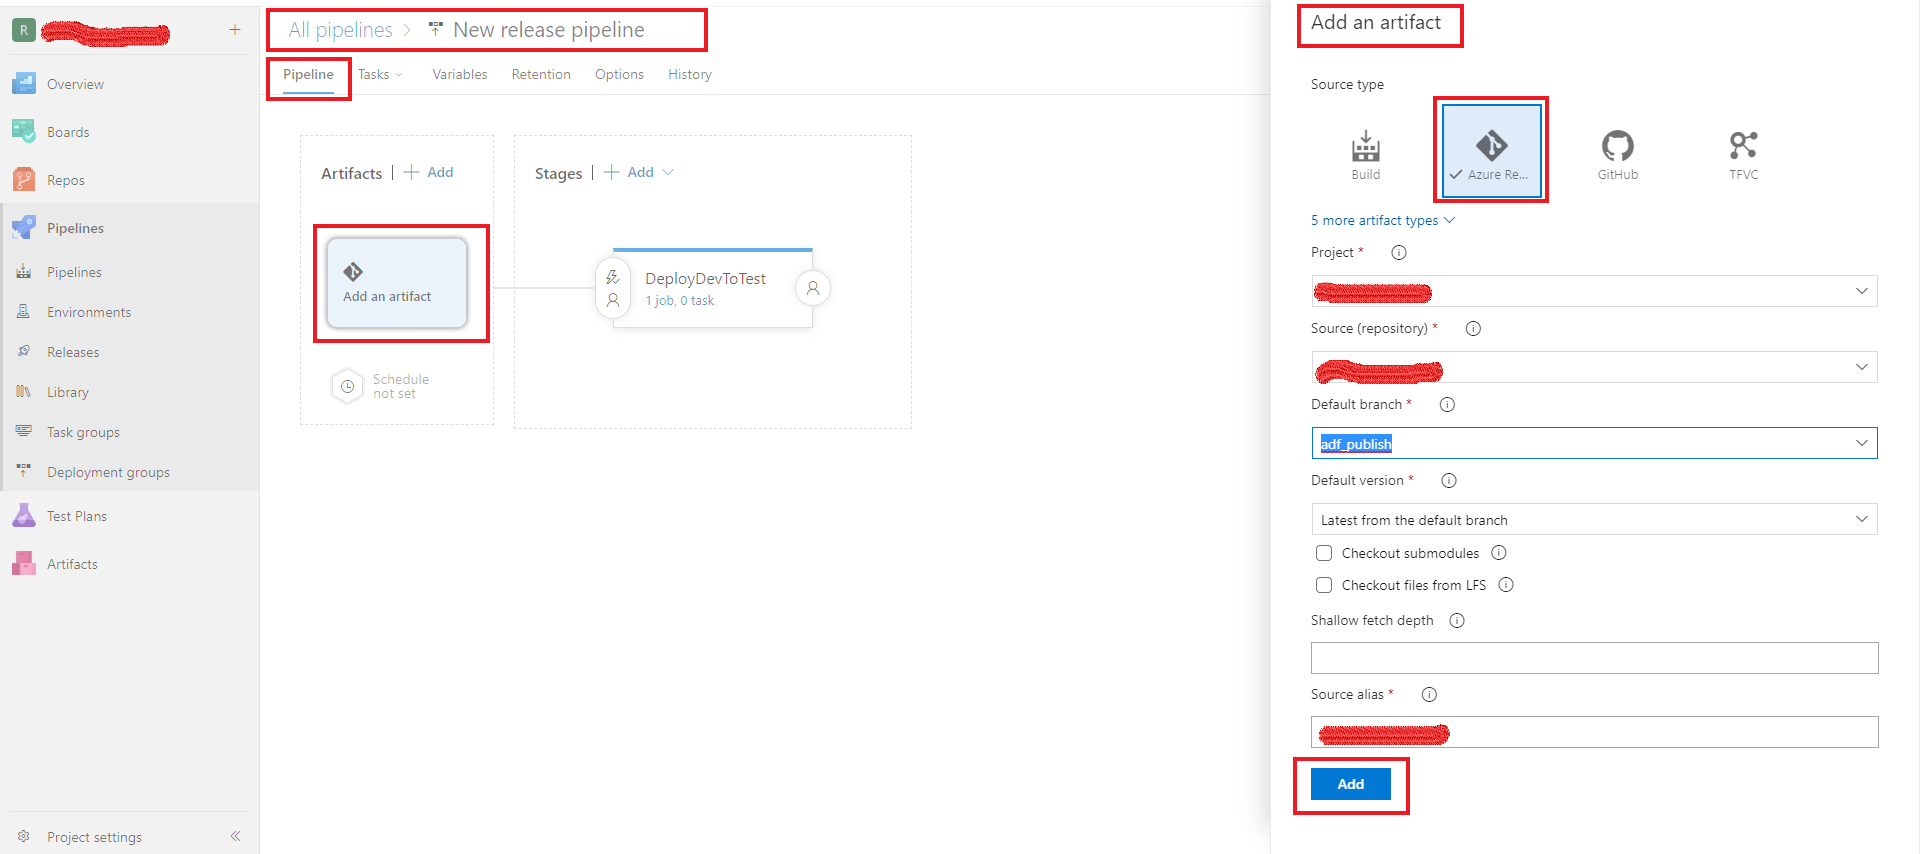Switch to the Variables tab

pyautogui.click(x=460, y=74)
